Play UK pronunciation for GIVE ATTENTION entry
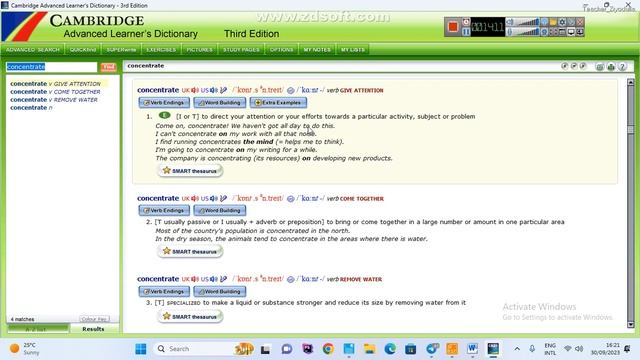 coord(195,90)
